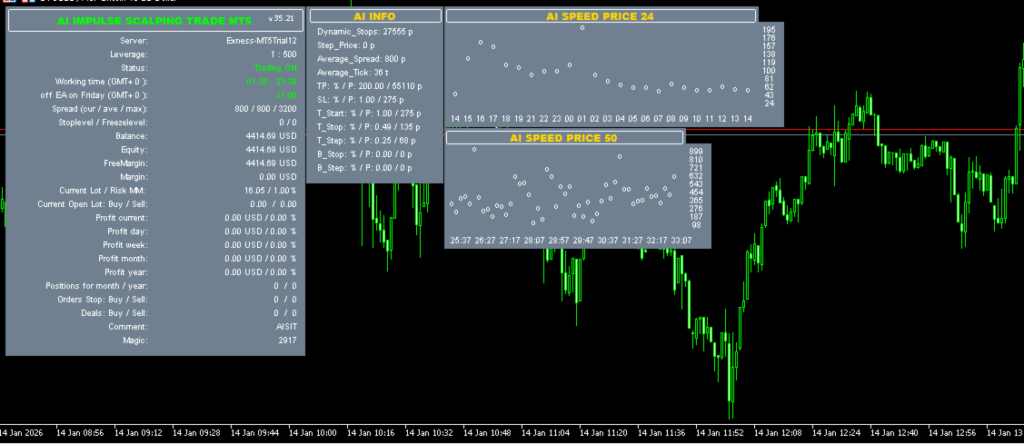Click the Average_Tick: 36 t line
The width and height of the screenshot is (1024, 444).
click(352, 72)
